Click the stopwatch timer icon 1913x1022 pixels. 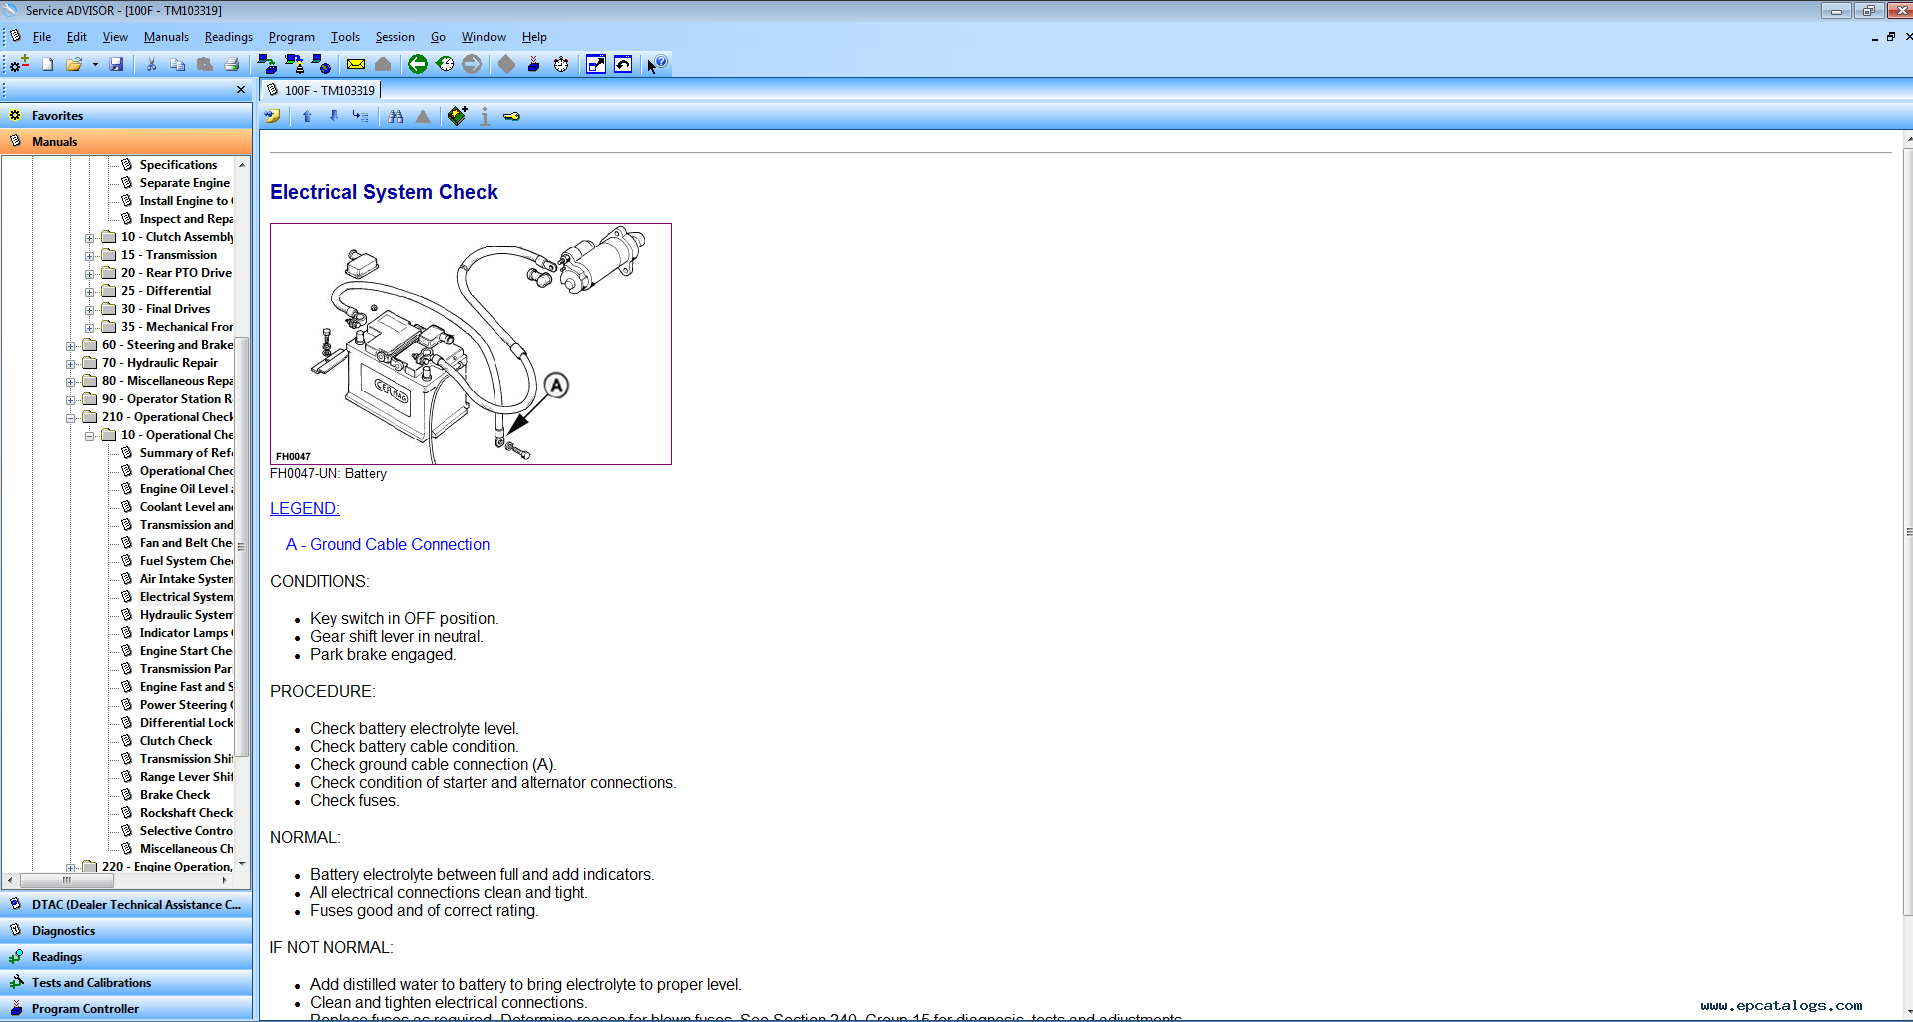(x=561, y=64)
